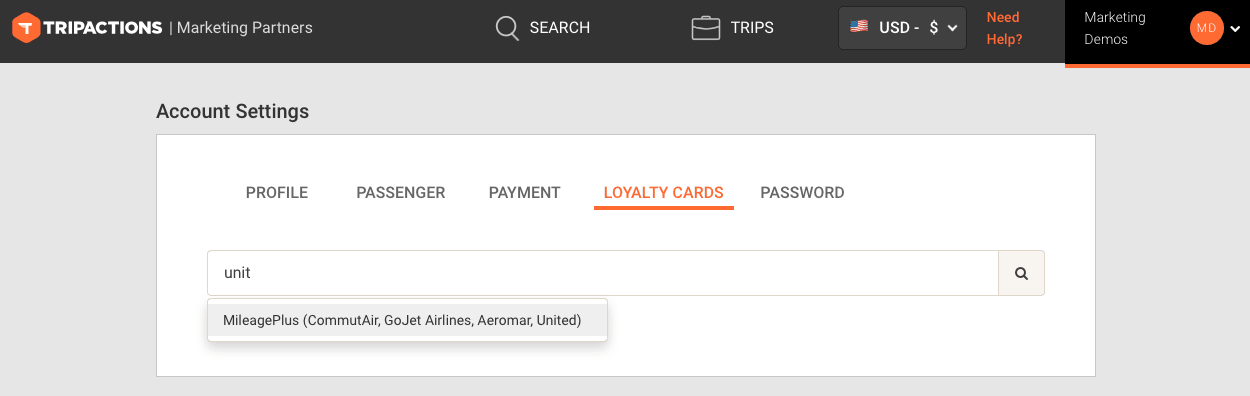Screen dimensions: 1250x396
Task: Click the search button beside loyalty input
Action: tap(1021, 273)
